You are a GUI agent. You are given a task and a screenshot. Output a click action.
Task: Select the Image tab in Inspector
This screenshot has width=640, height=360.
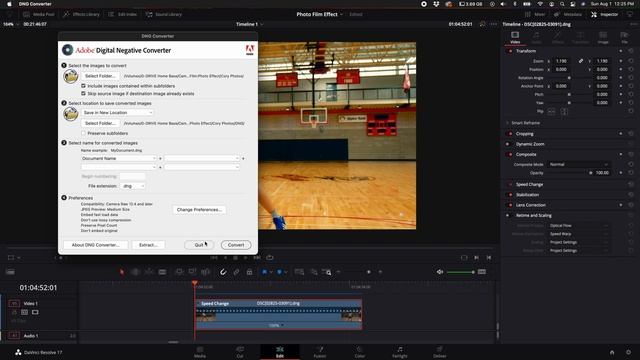603,37
